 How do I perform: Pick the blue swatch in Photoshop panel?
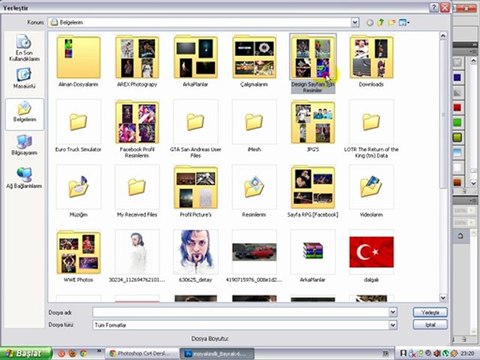point(457,77)
